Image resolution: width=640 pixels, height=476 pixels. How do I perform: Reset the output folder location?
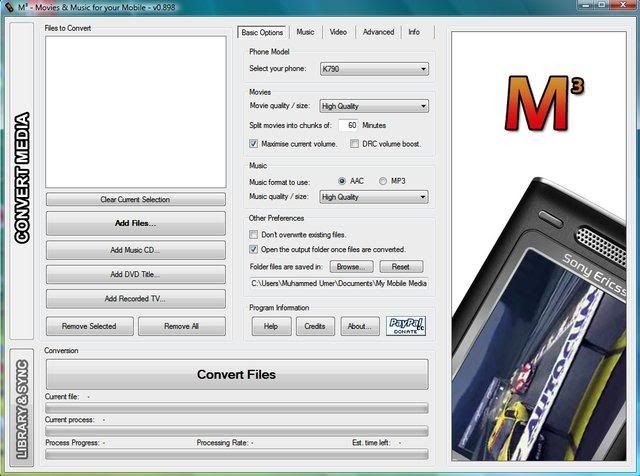401,267
